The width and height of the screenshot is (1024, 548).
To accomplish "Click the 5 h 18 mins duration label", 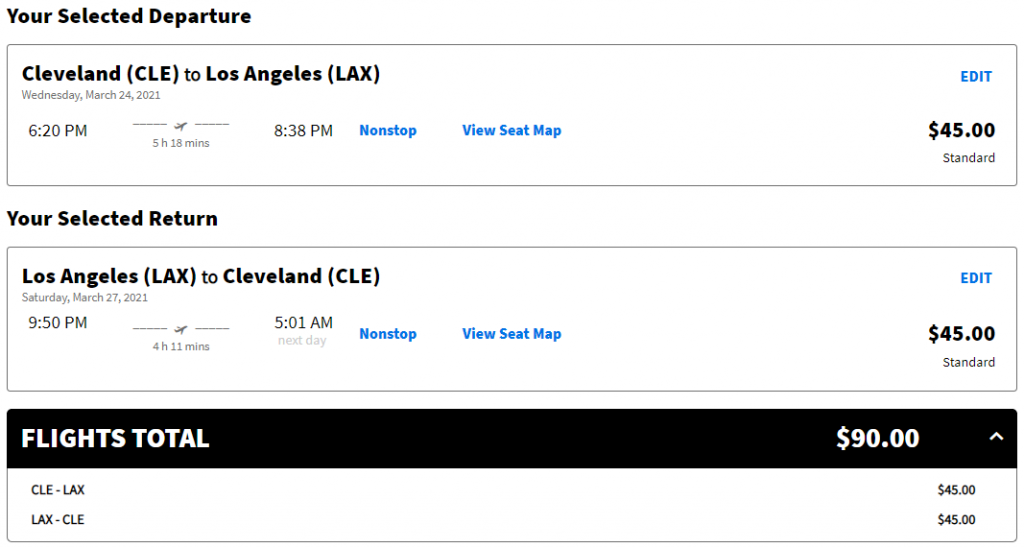I will 181,143.
